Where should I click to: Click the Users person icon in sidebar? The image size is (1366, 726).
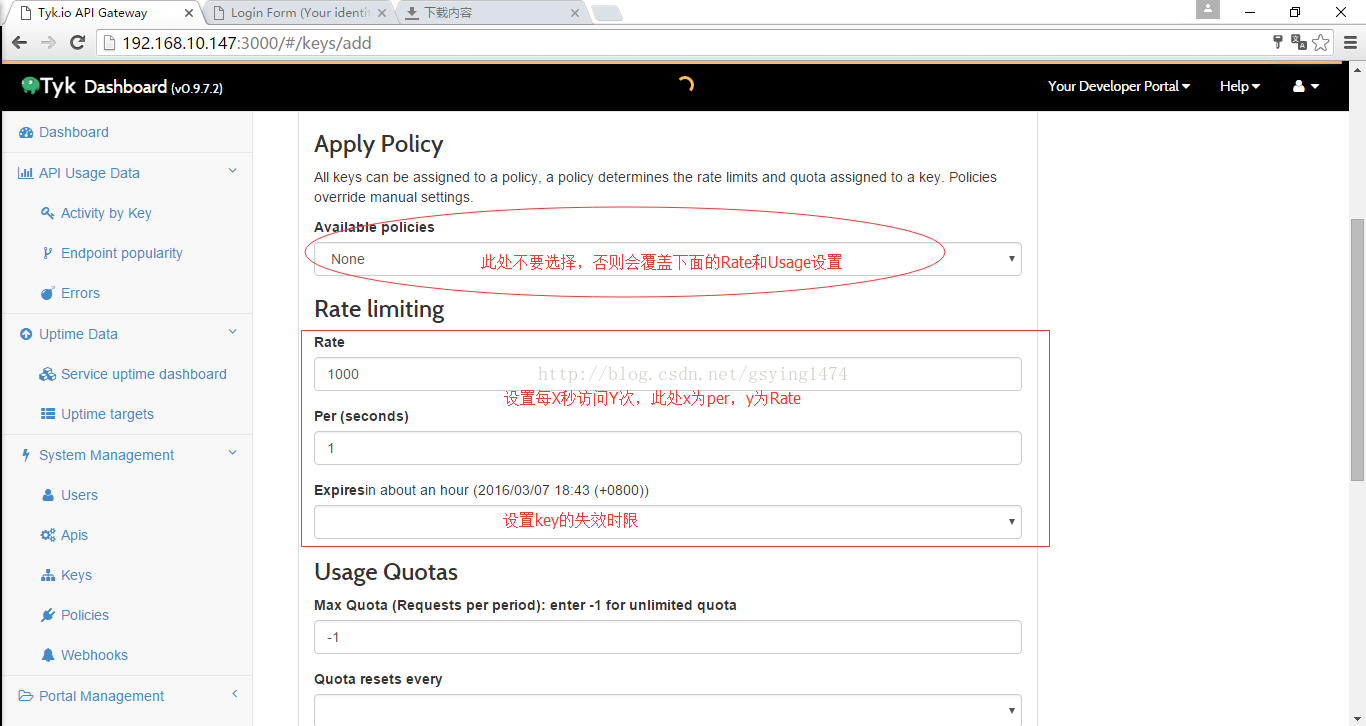point(48,495)
